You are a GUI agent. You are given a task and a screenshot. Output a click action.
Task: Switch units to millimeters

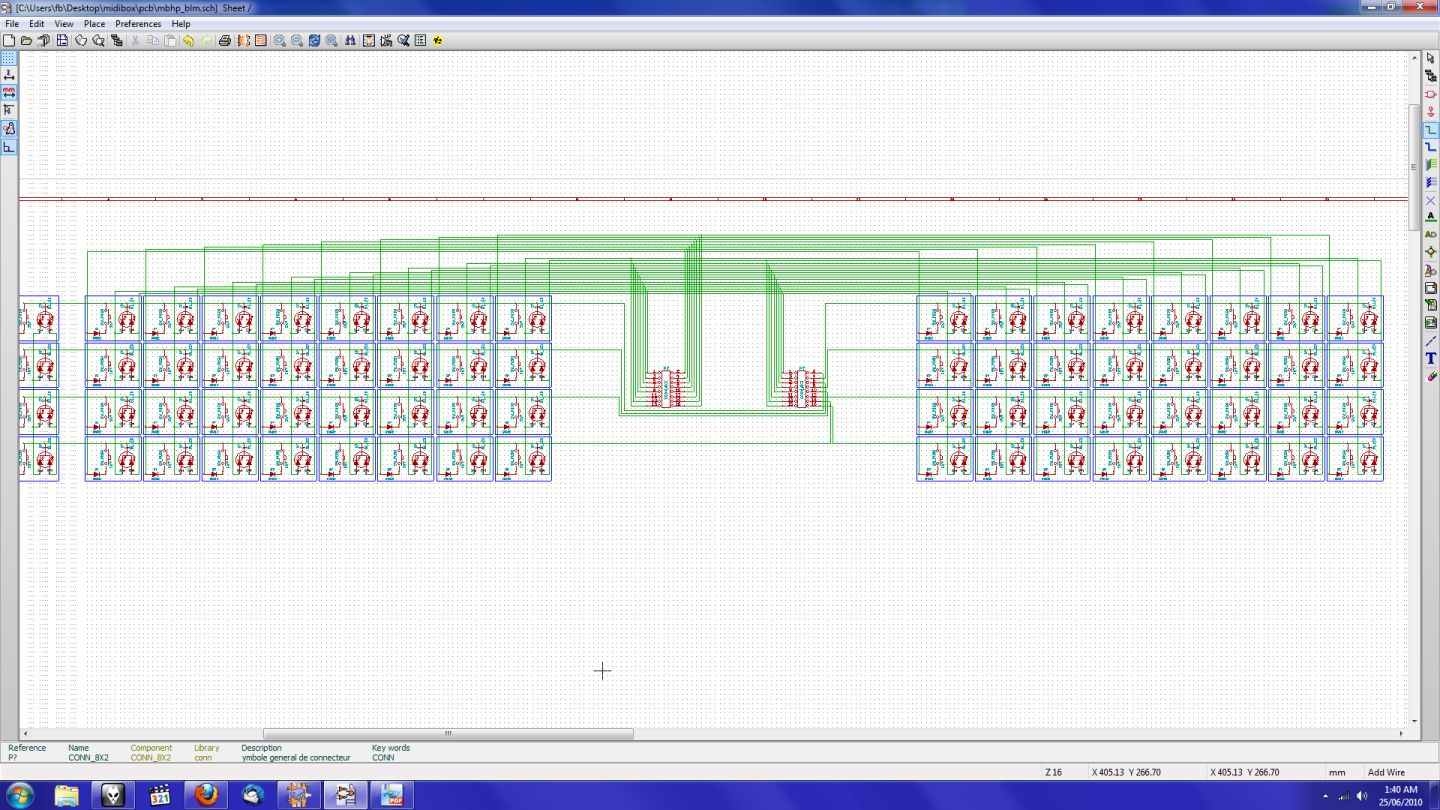click(x=9, y=93)
